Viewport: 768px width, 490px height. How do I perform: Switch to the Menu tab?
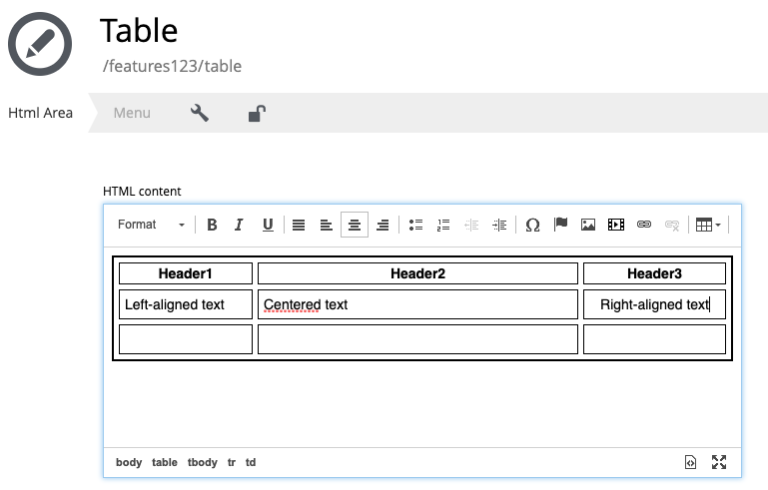[132, 113]
